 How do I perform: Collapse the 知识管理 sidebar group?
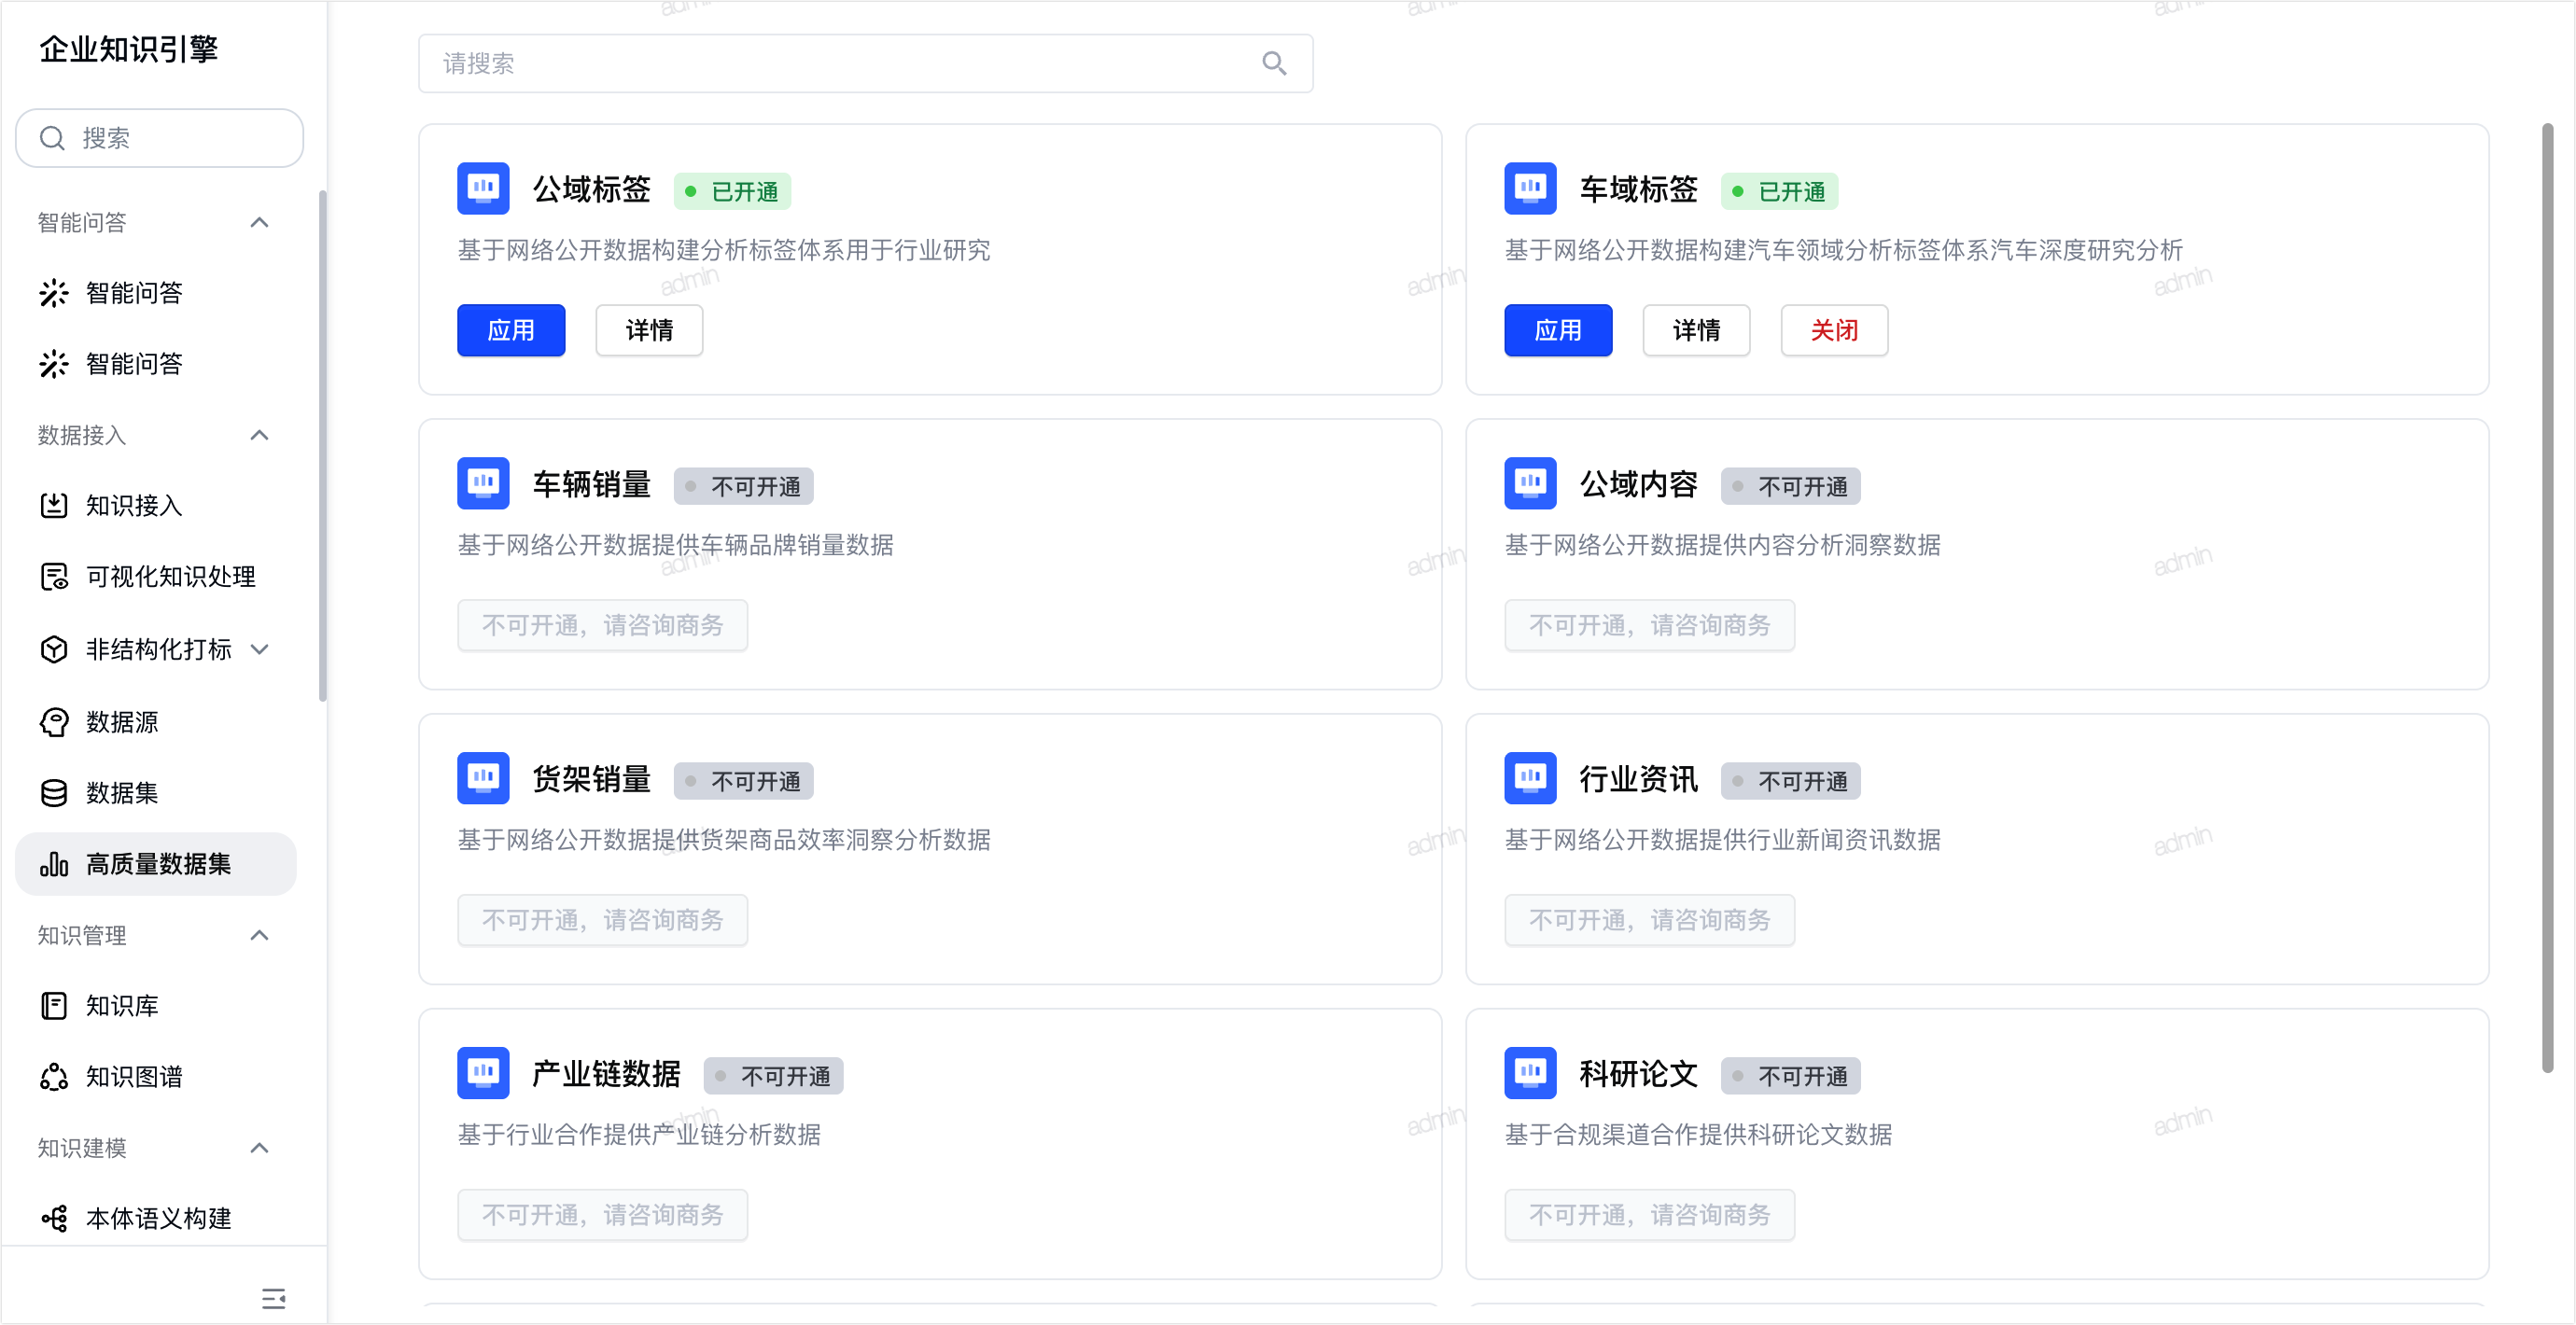click(x=259, y=935)
